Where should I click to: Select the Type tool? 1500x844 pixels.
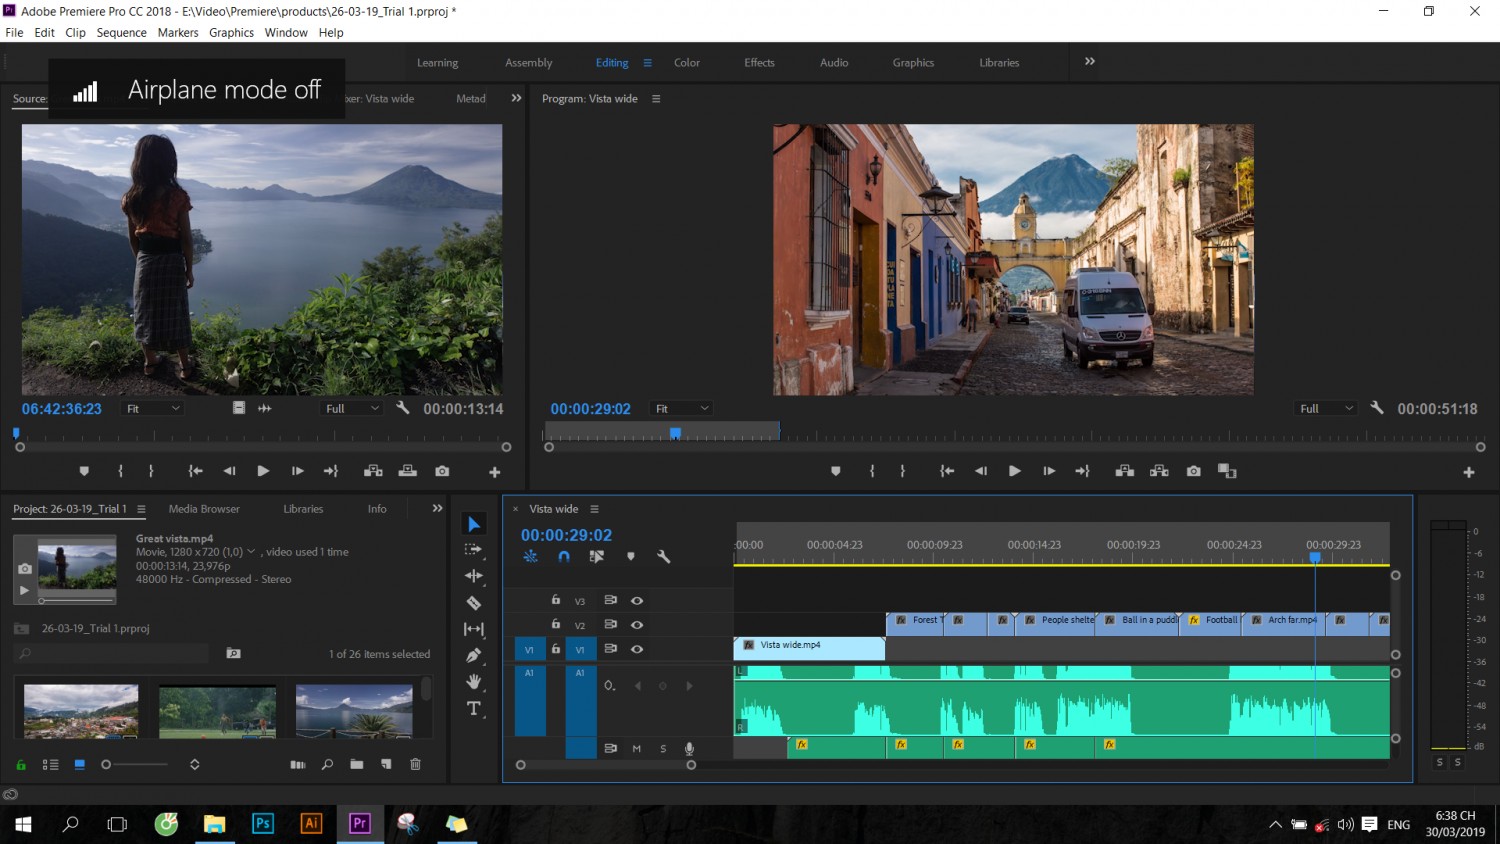[474, 708]
